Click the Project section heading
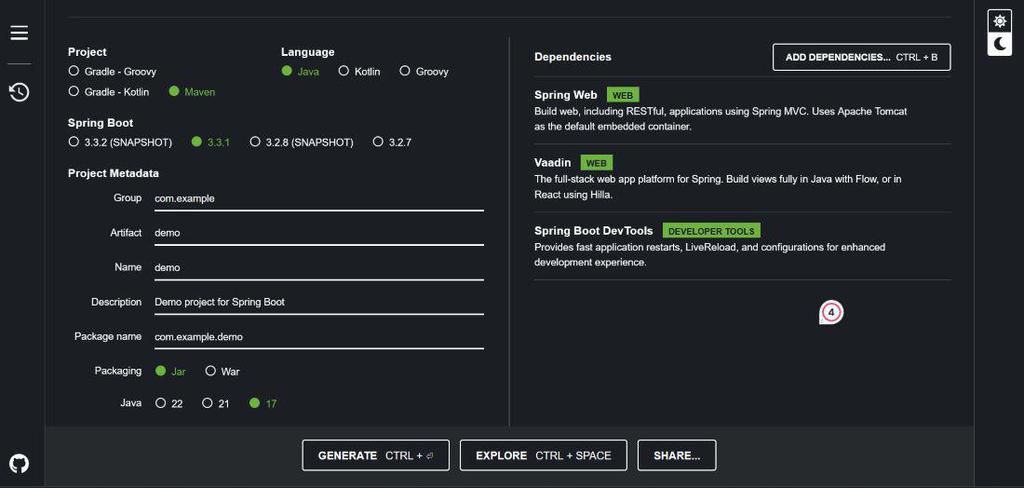This screenshot has width=1024, height=488. [x=87, y=52]
